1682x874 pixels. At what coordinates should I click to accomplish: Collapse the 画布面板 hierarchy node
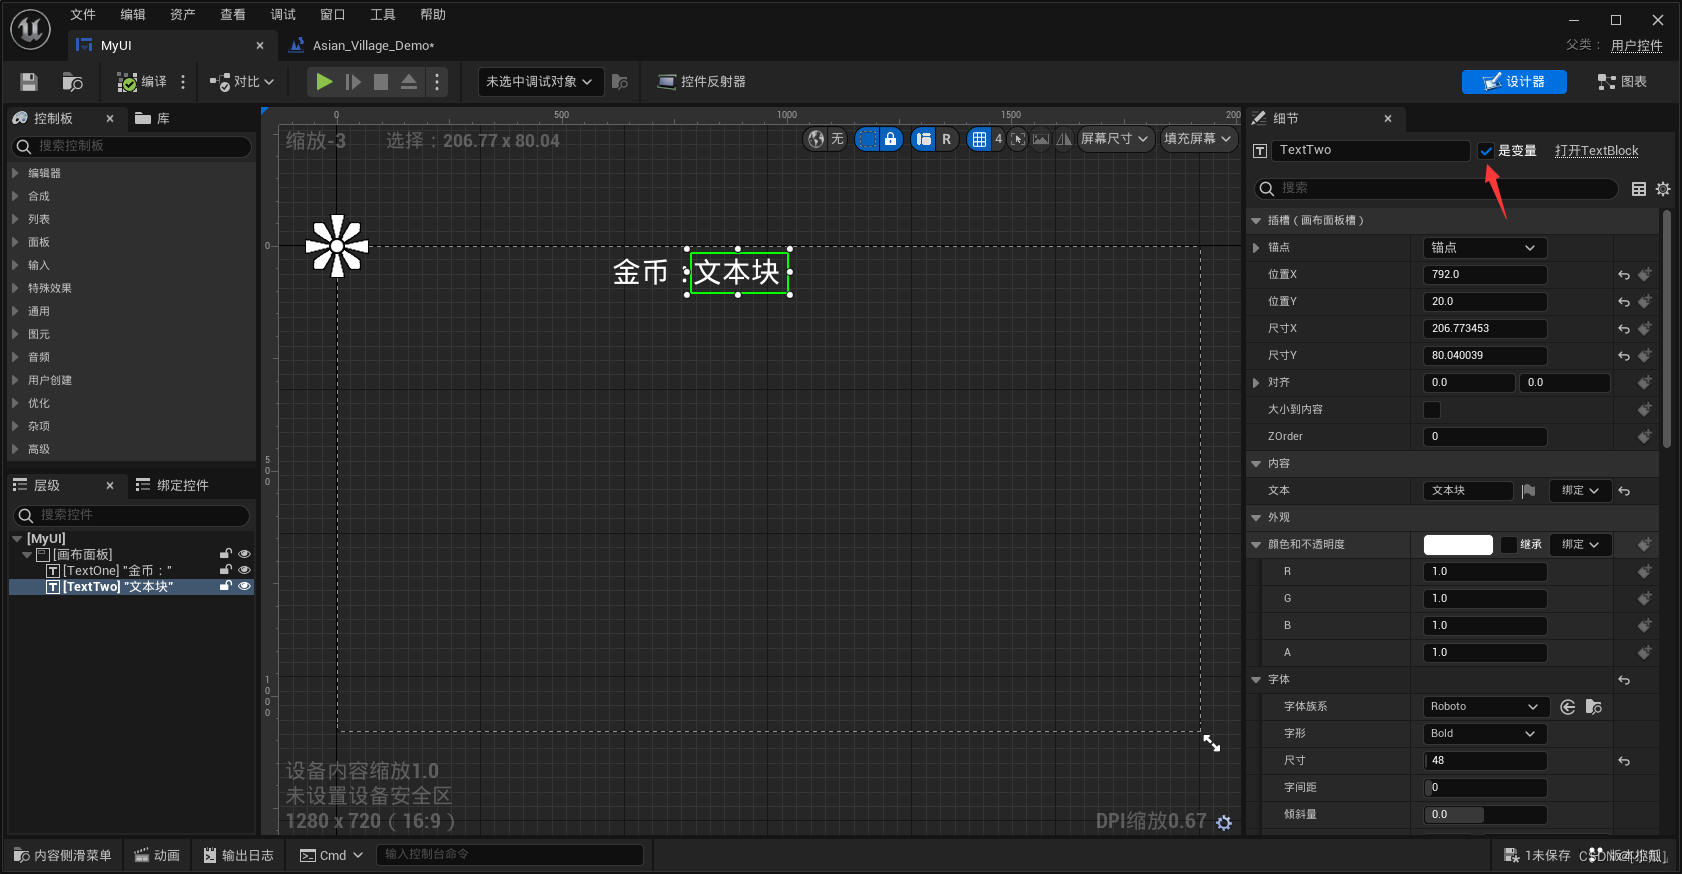point(27,555)
